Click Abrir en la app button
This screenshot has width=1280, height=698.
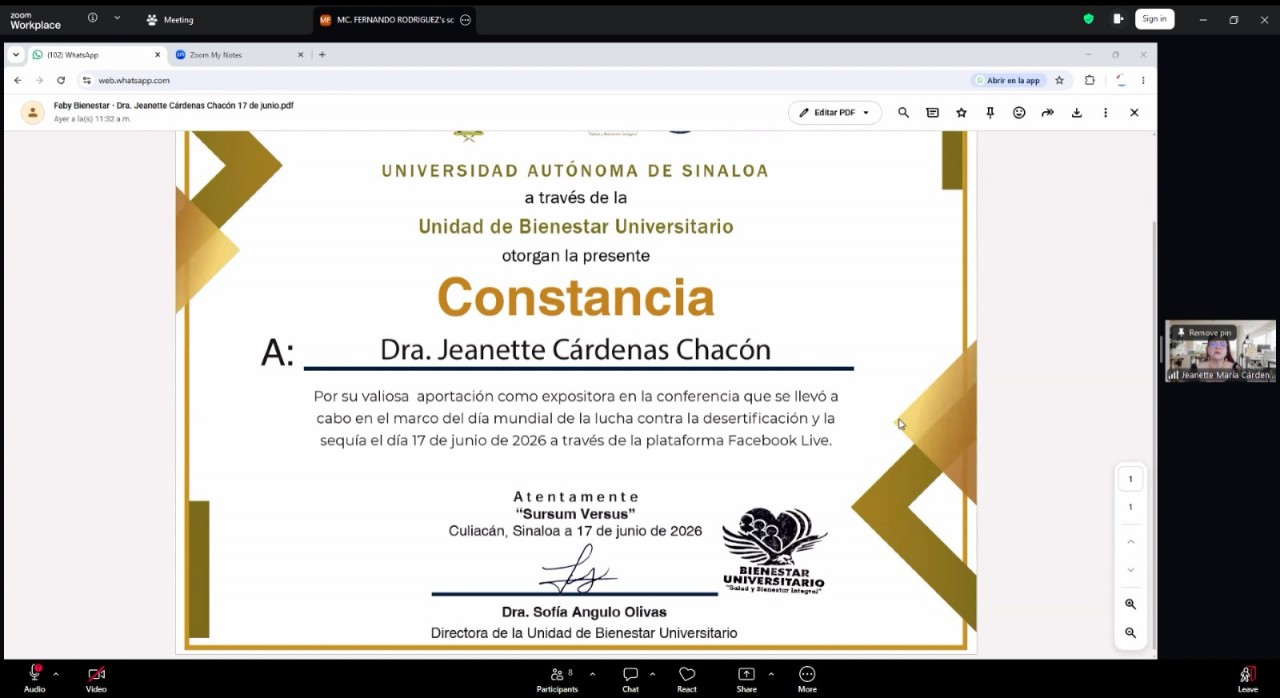pos(1007,80)
